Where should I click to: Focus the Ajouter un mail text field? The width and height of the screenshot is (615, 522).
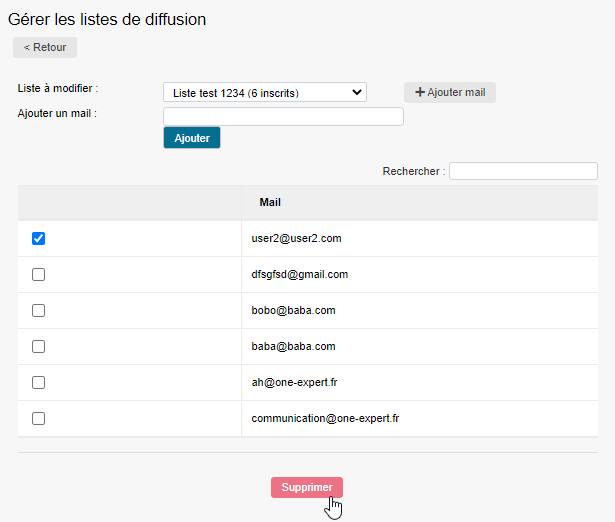283,117
